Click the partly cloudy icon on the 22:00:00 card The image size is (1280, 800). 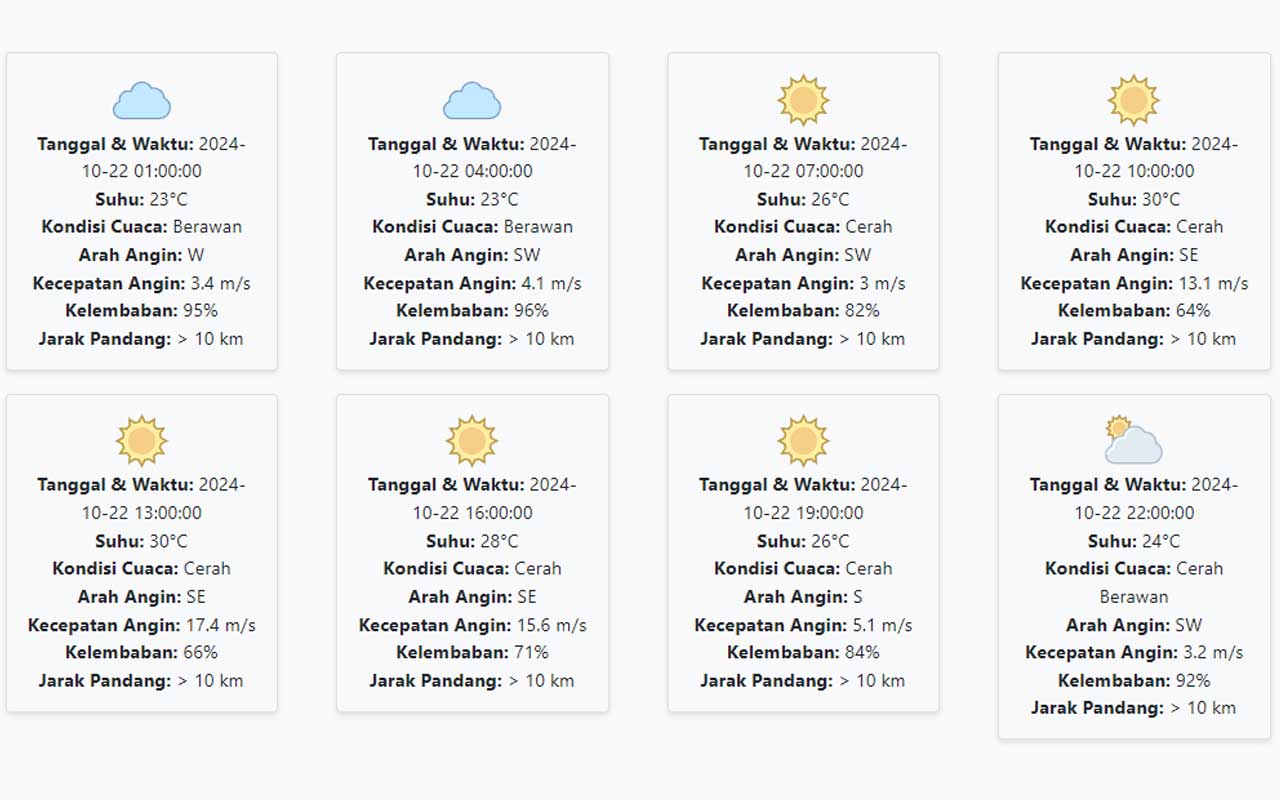point(1134,441)
